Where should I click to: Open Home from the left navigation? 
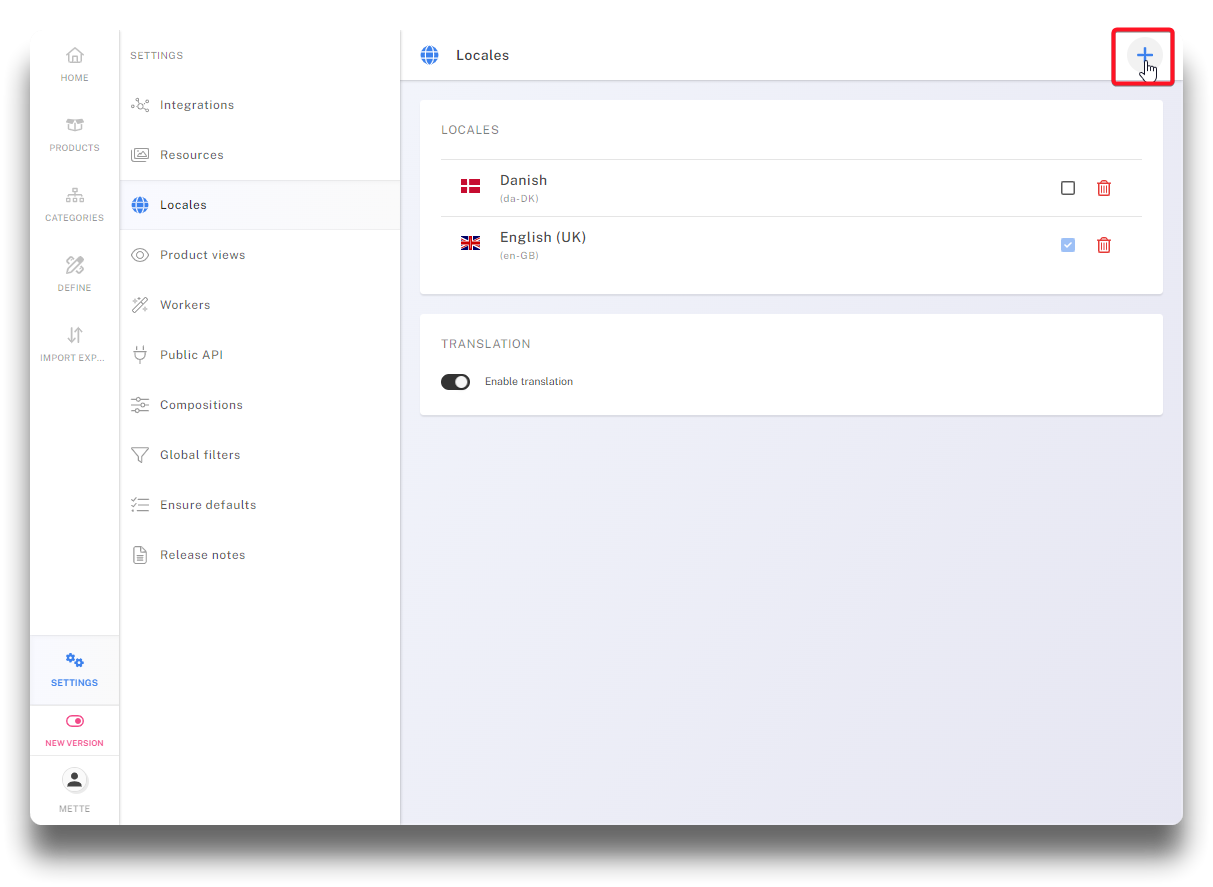coord(75,64)
